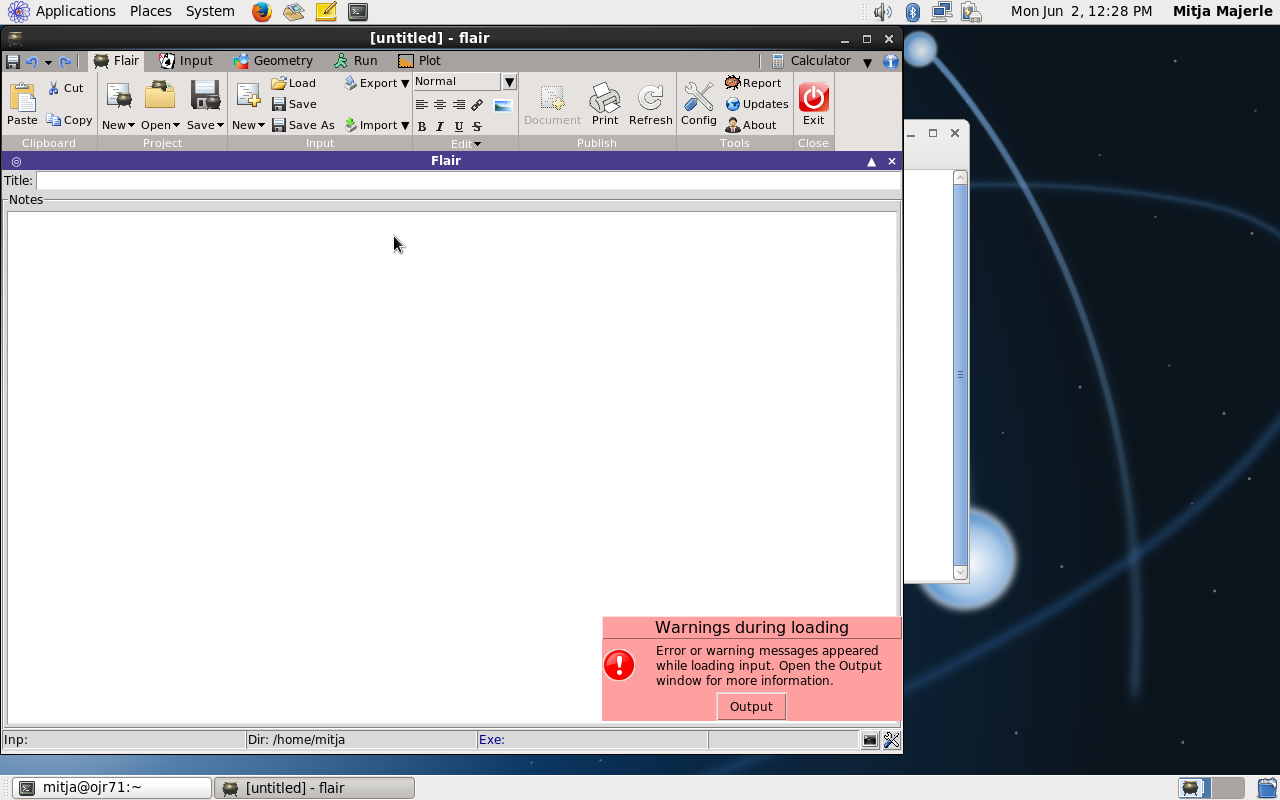Switch to the mitja@ojr71 terminal taskbar button
The height and width of the screenshot is (800, 1280).
112,788
